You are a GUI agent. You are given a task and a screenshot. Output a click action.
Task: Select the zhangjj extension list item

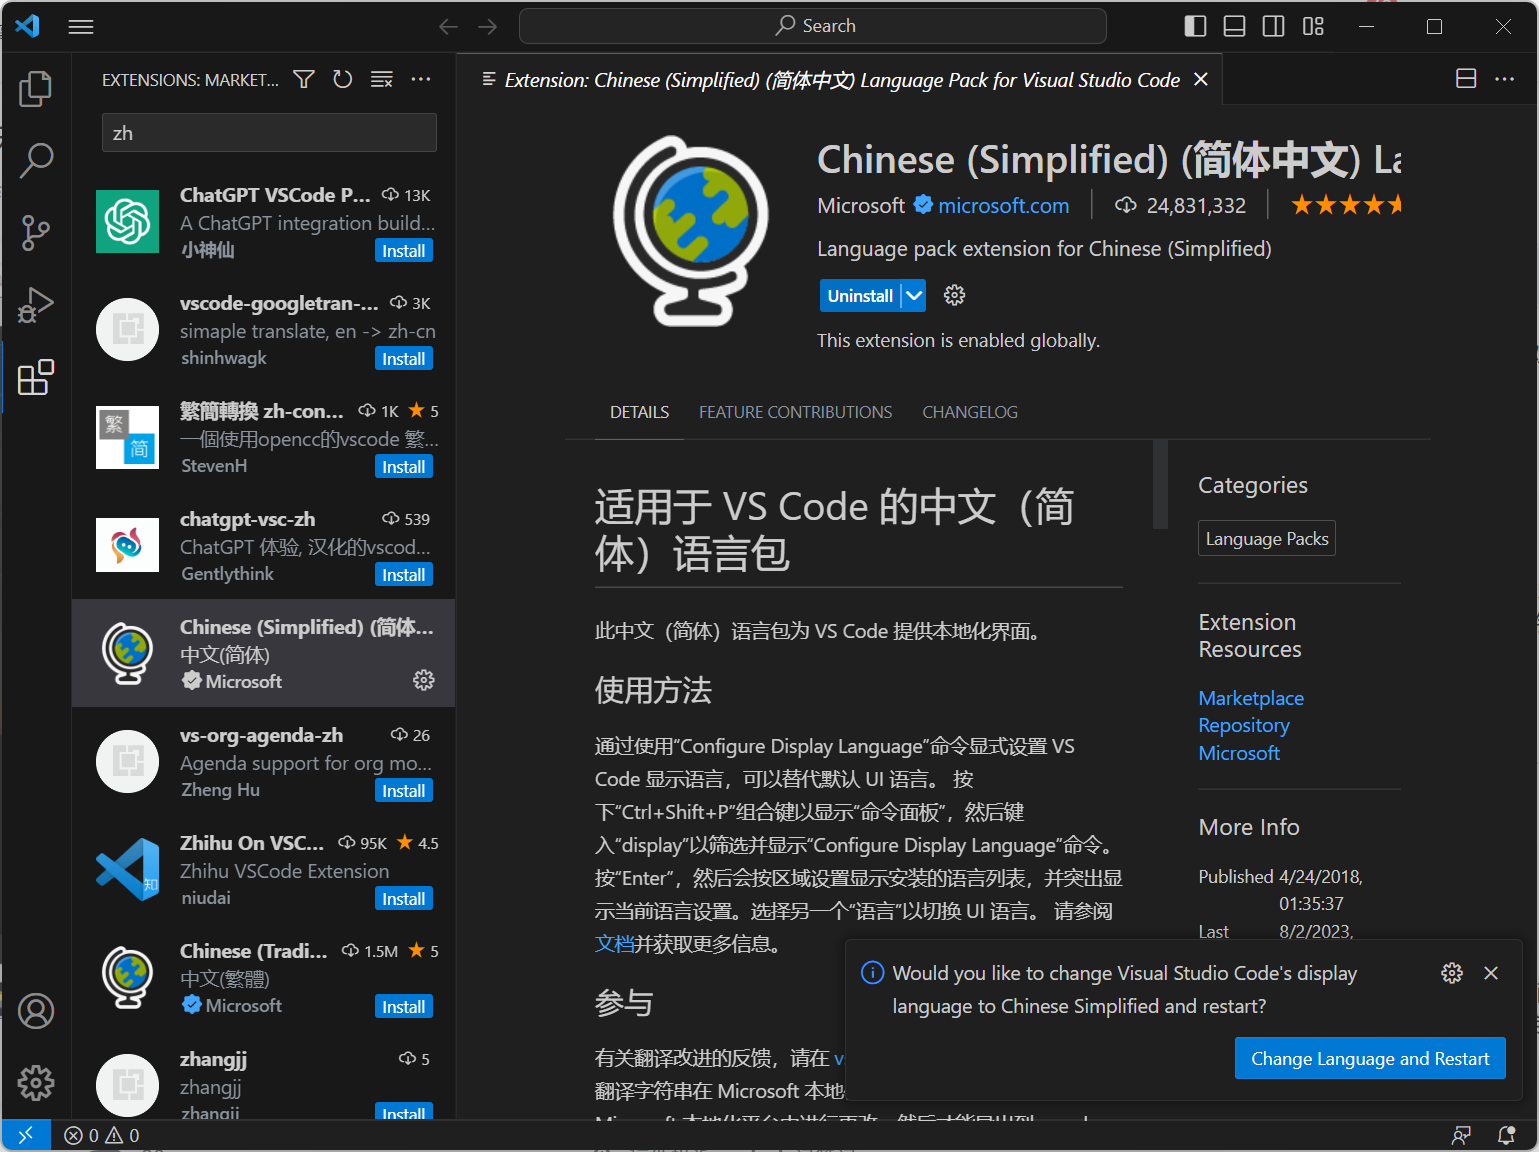tap(264, 1084)
